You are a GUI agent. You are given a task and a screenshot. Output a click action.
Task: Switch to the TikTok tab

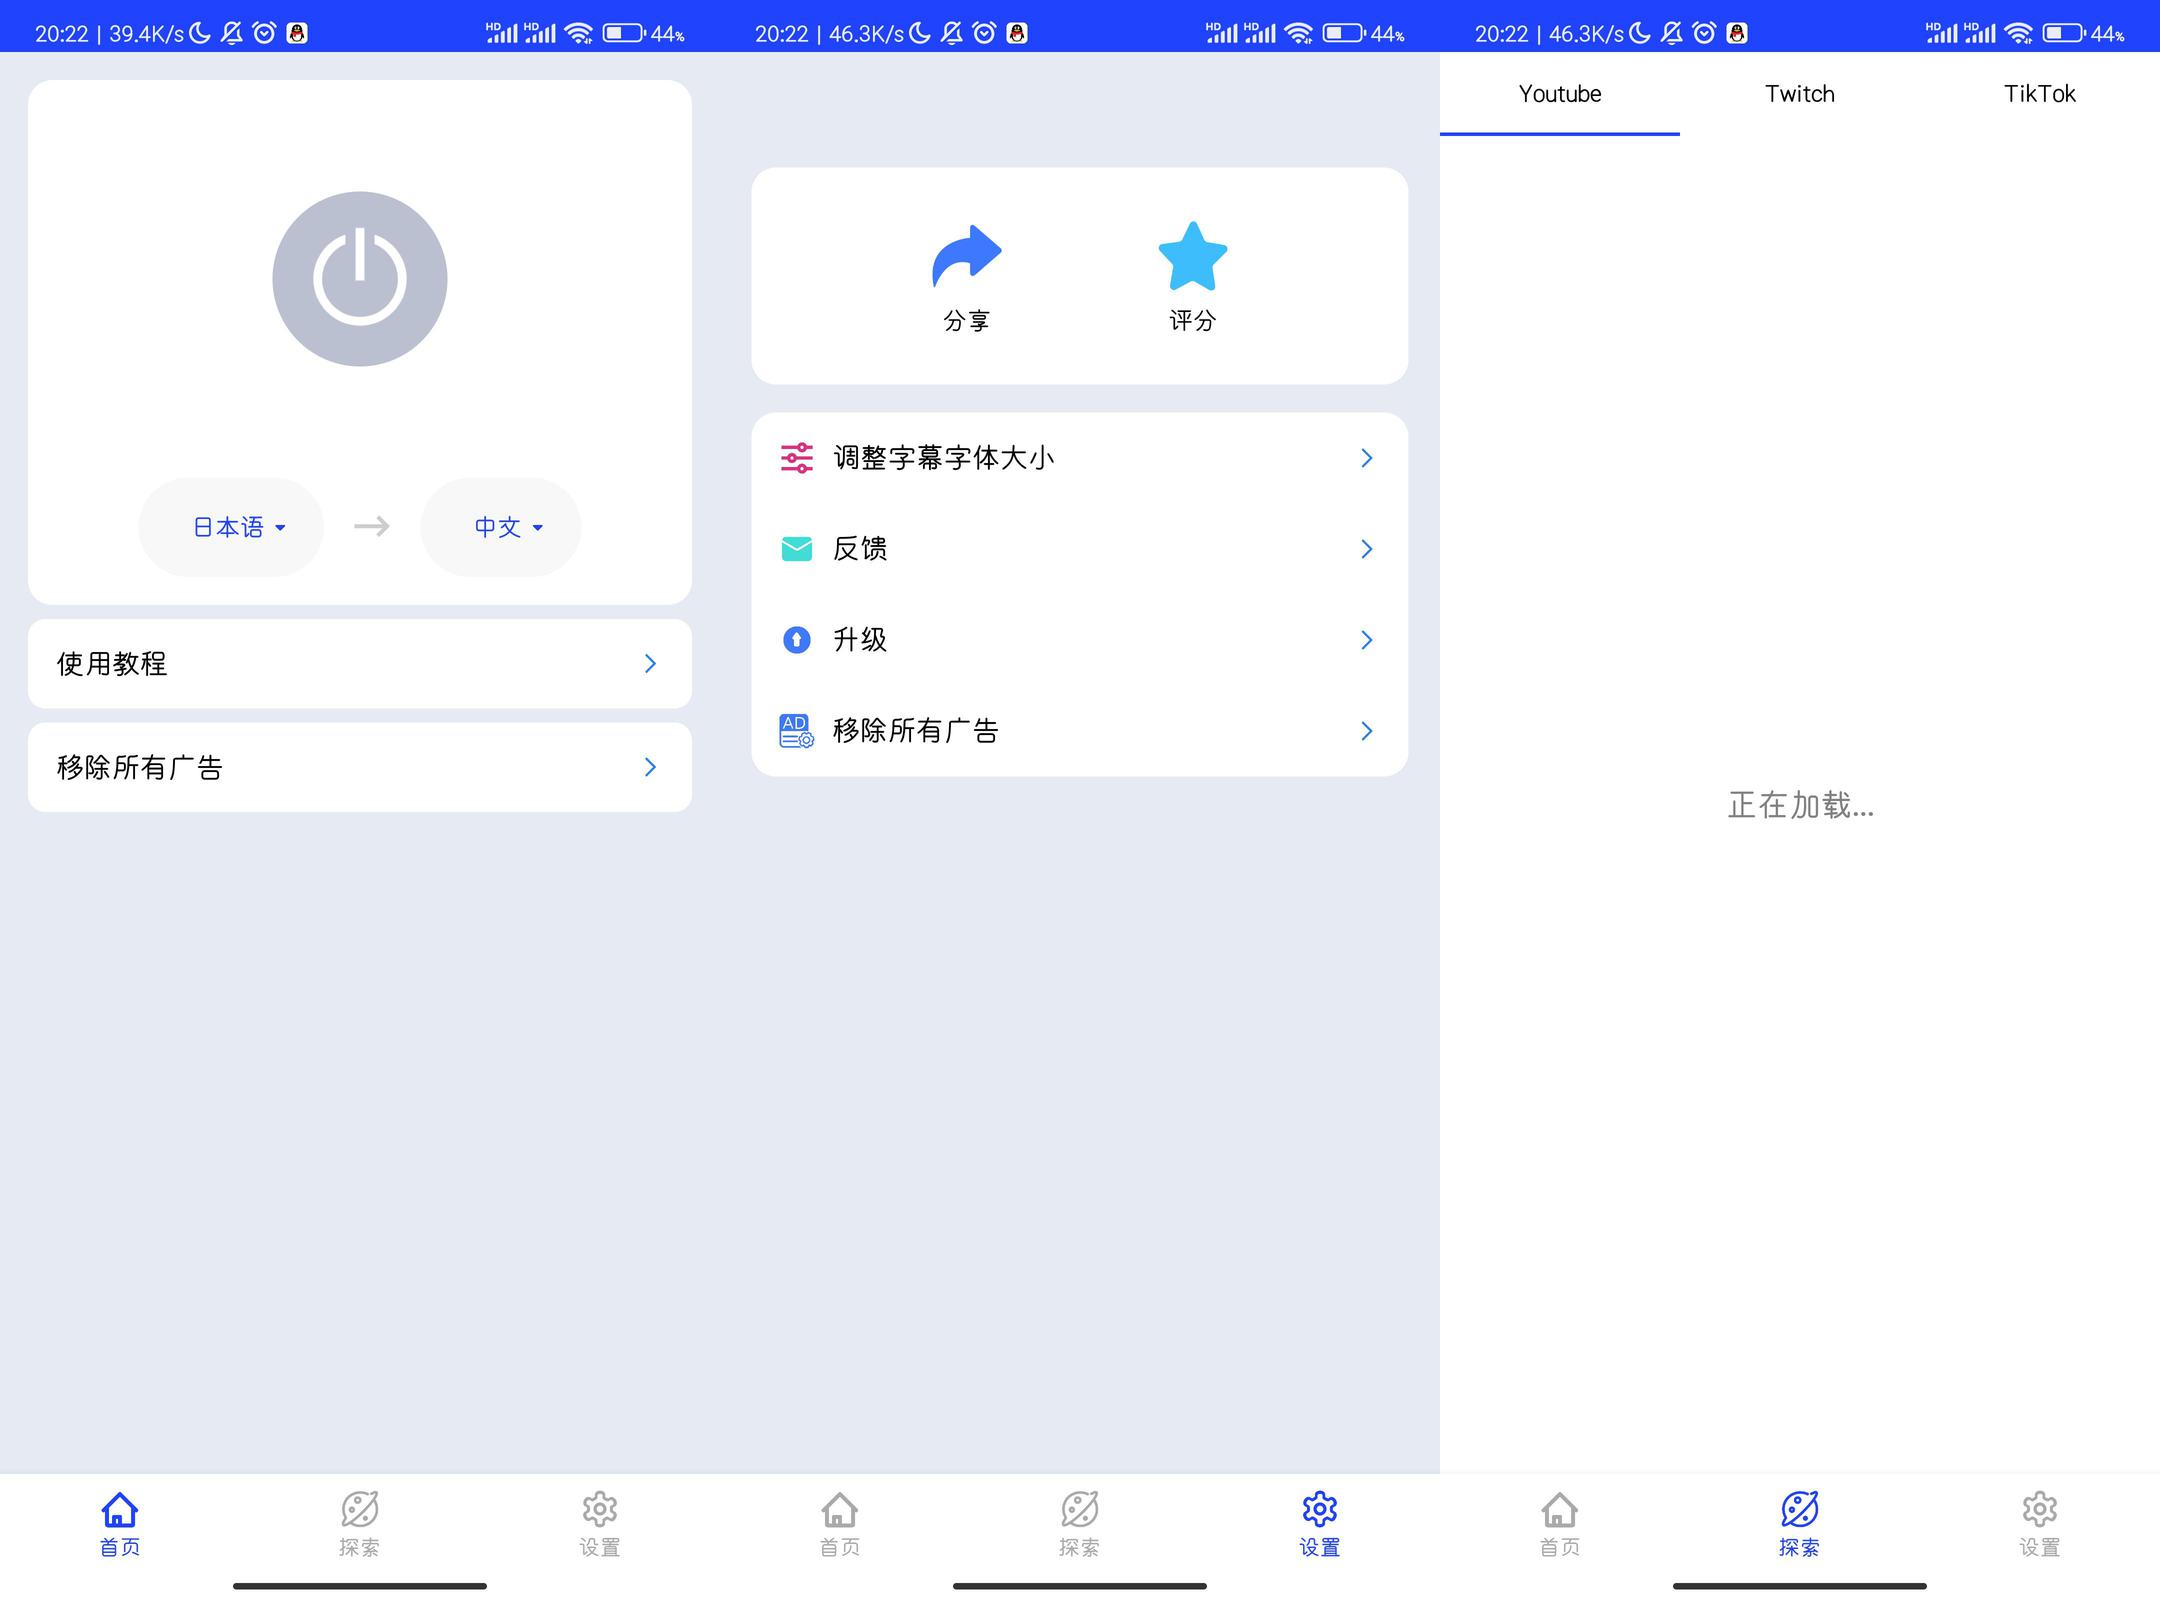[x=2039, y=94]
